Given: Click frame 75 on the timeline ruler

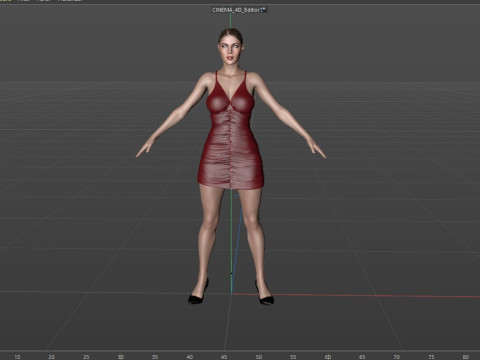Looking at the screenshot, I should tap(431, 357).
